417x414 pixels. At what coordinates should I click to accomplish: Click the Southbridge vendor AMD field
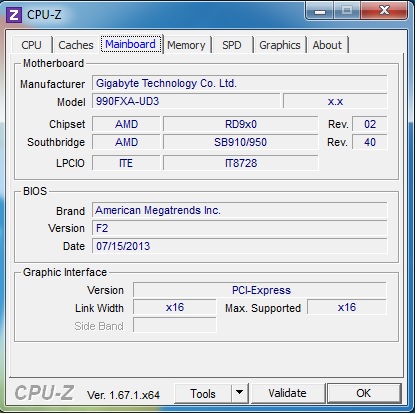click(126, 142)
